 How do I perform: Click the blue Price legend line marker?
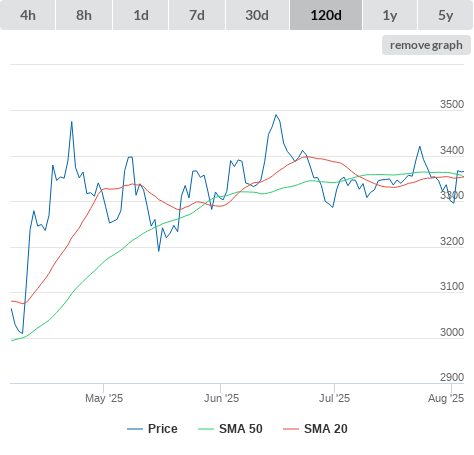135,429
